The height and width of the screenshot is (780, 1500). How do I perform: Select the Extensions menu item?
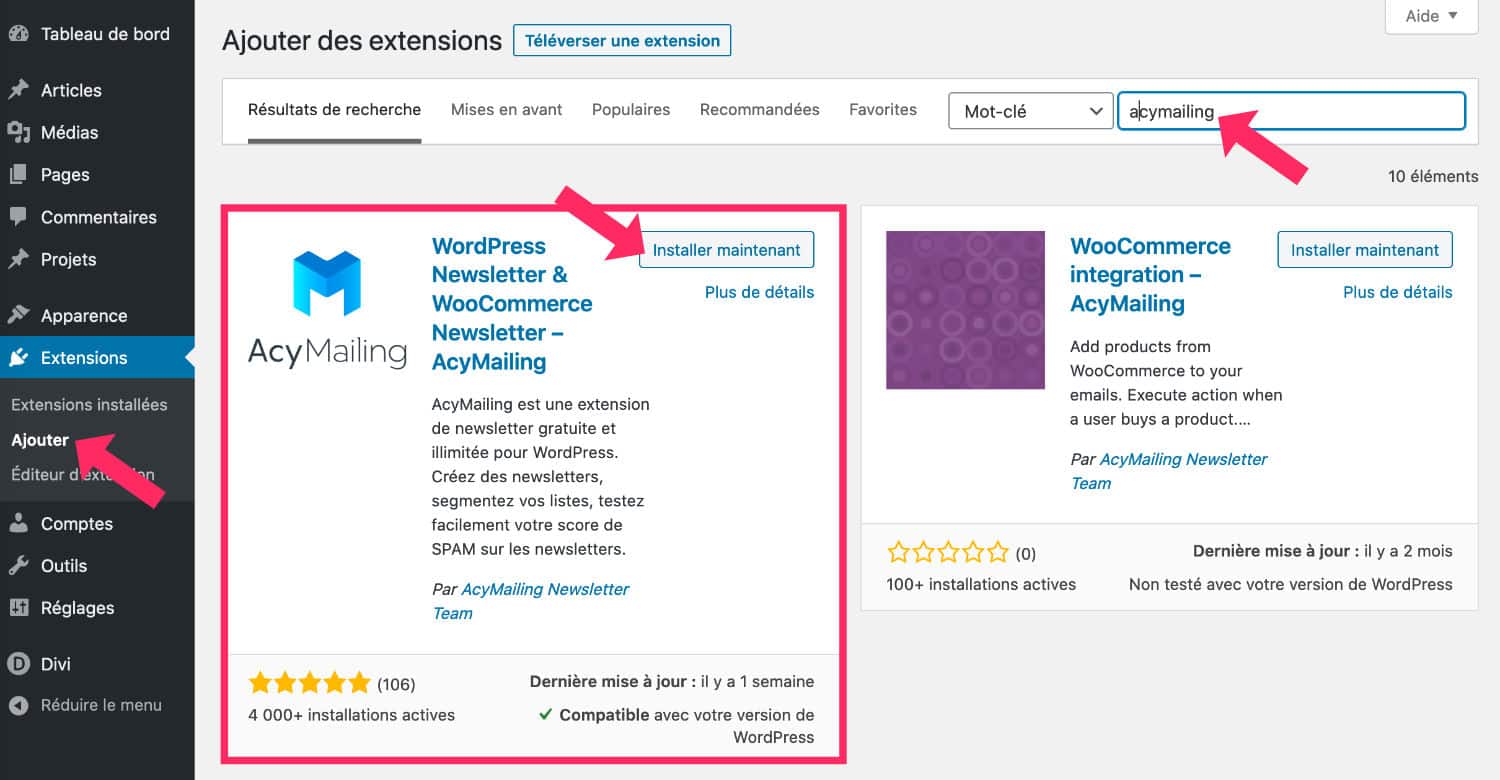point(97,357)
